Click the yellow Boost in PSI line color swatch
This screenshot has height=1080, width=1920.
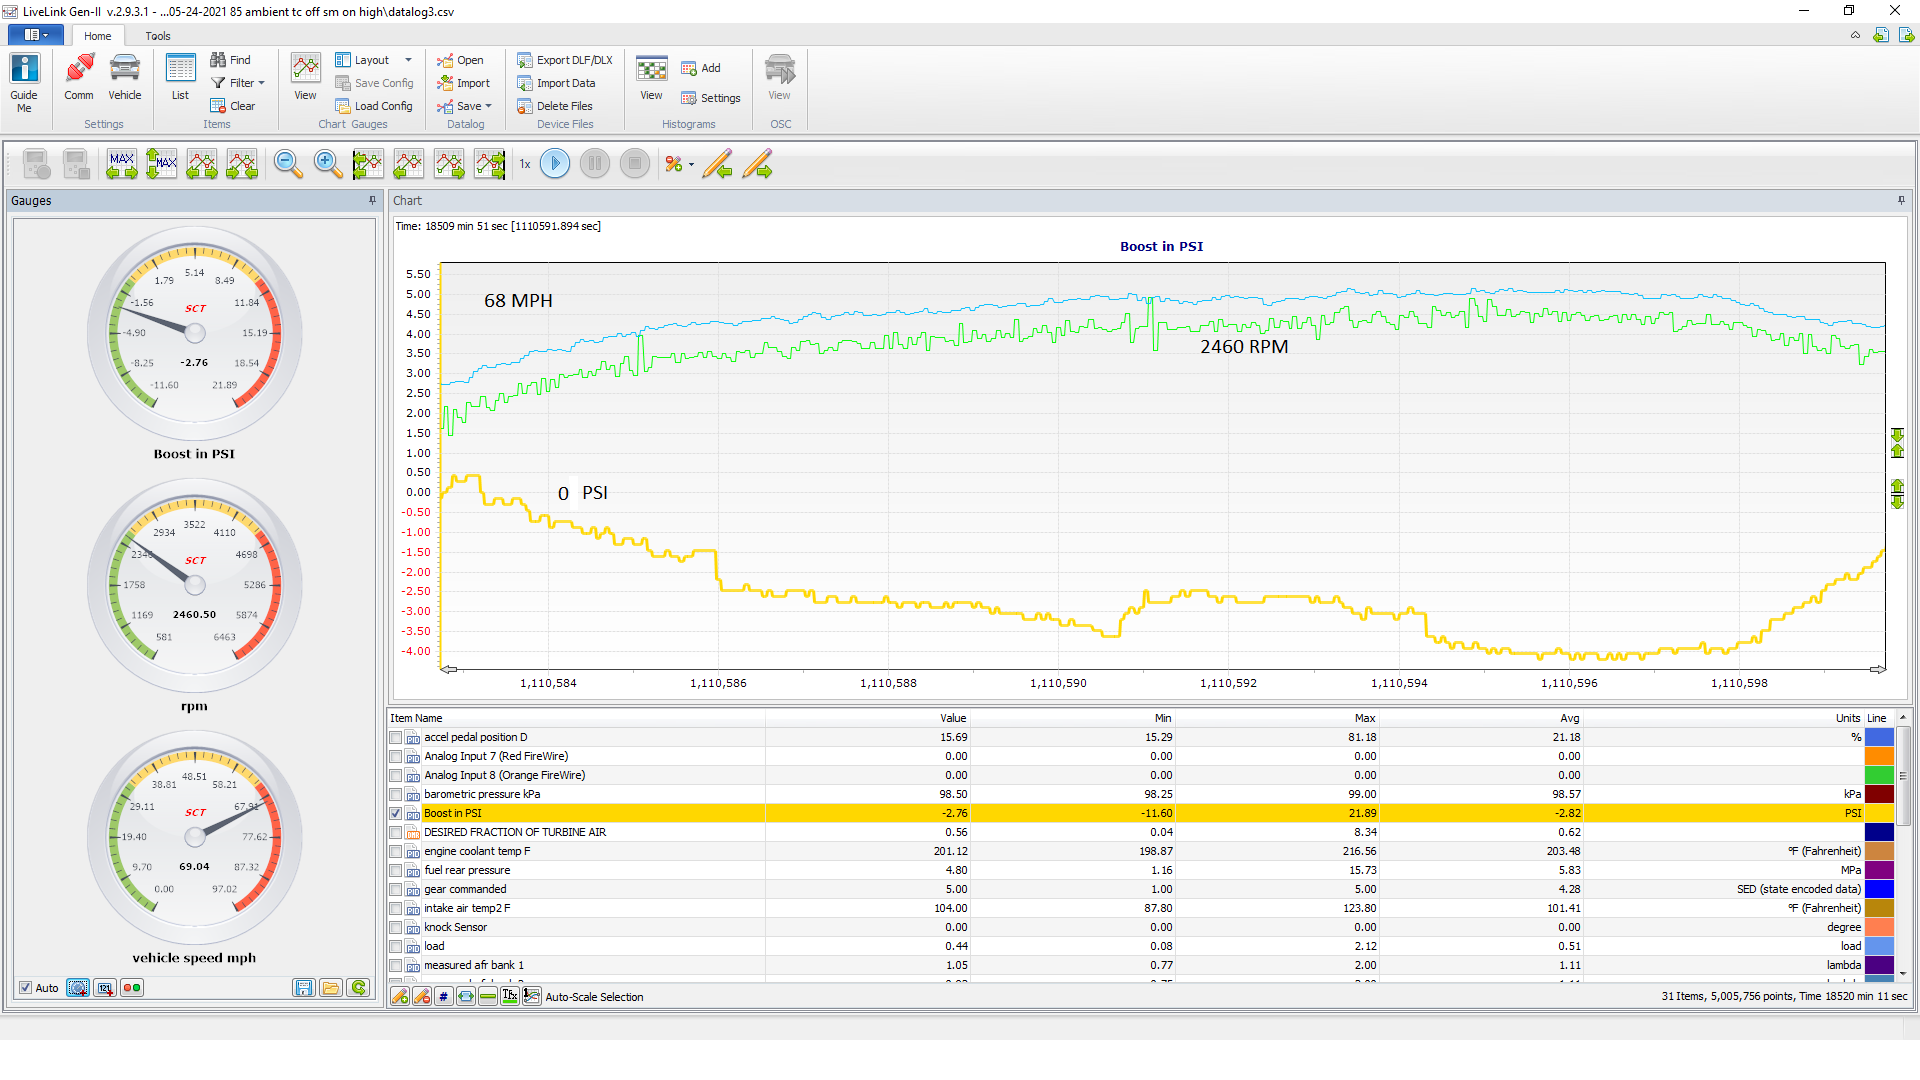point(1879,814)
